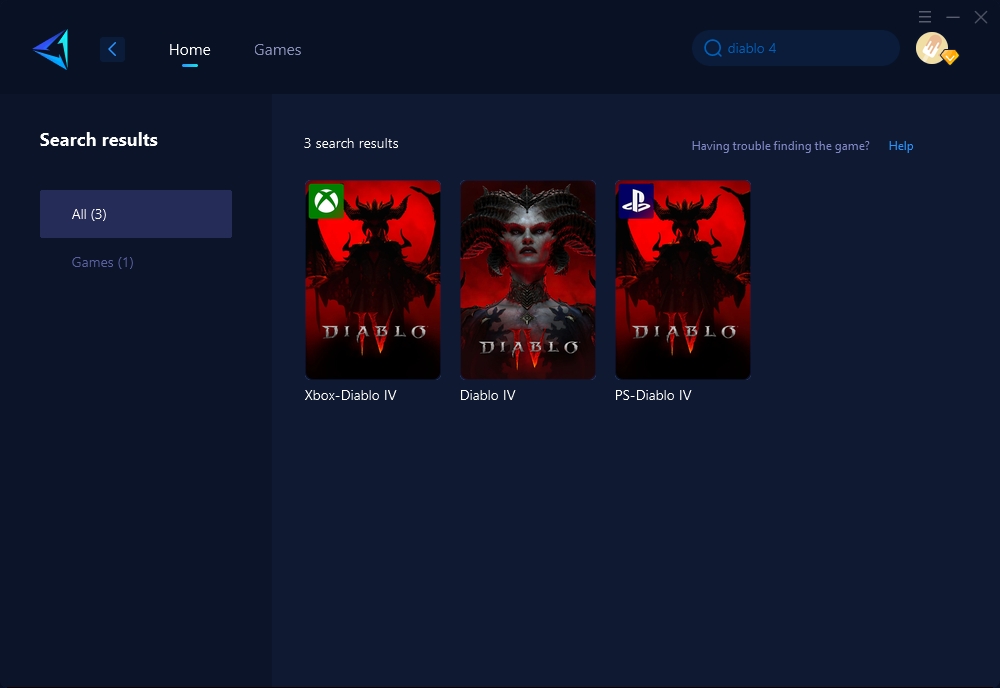Open the user profile avatar
The height and width of the screenshot is (688, 1000).
(932, 48)
